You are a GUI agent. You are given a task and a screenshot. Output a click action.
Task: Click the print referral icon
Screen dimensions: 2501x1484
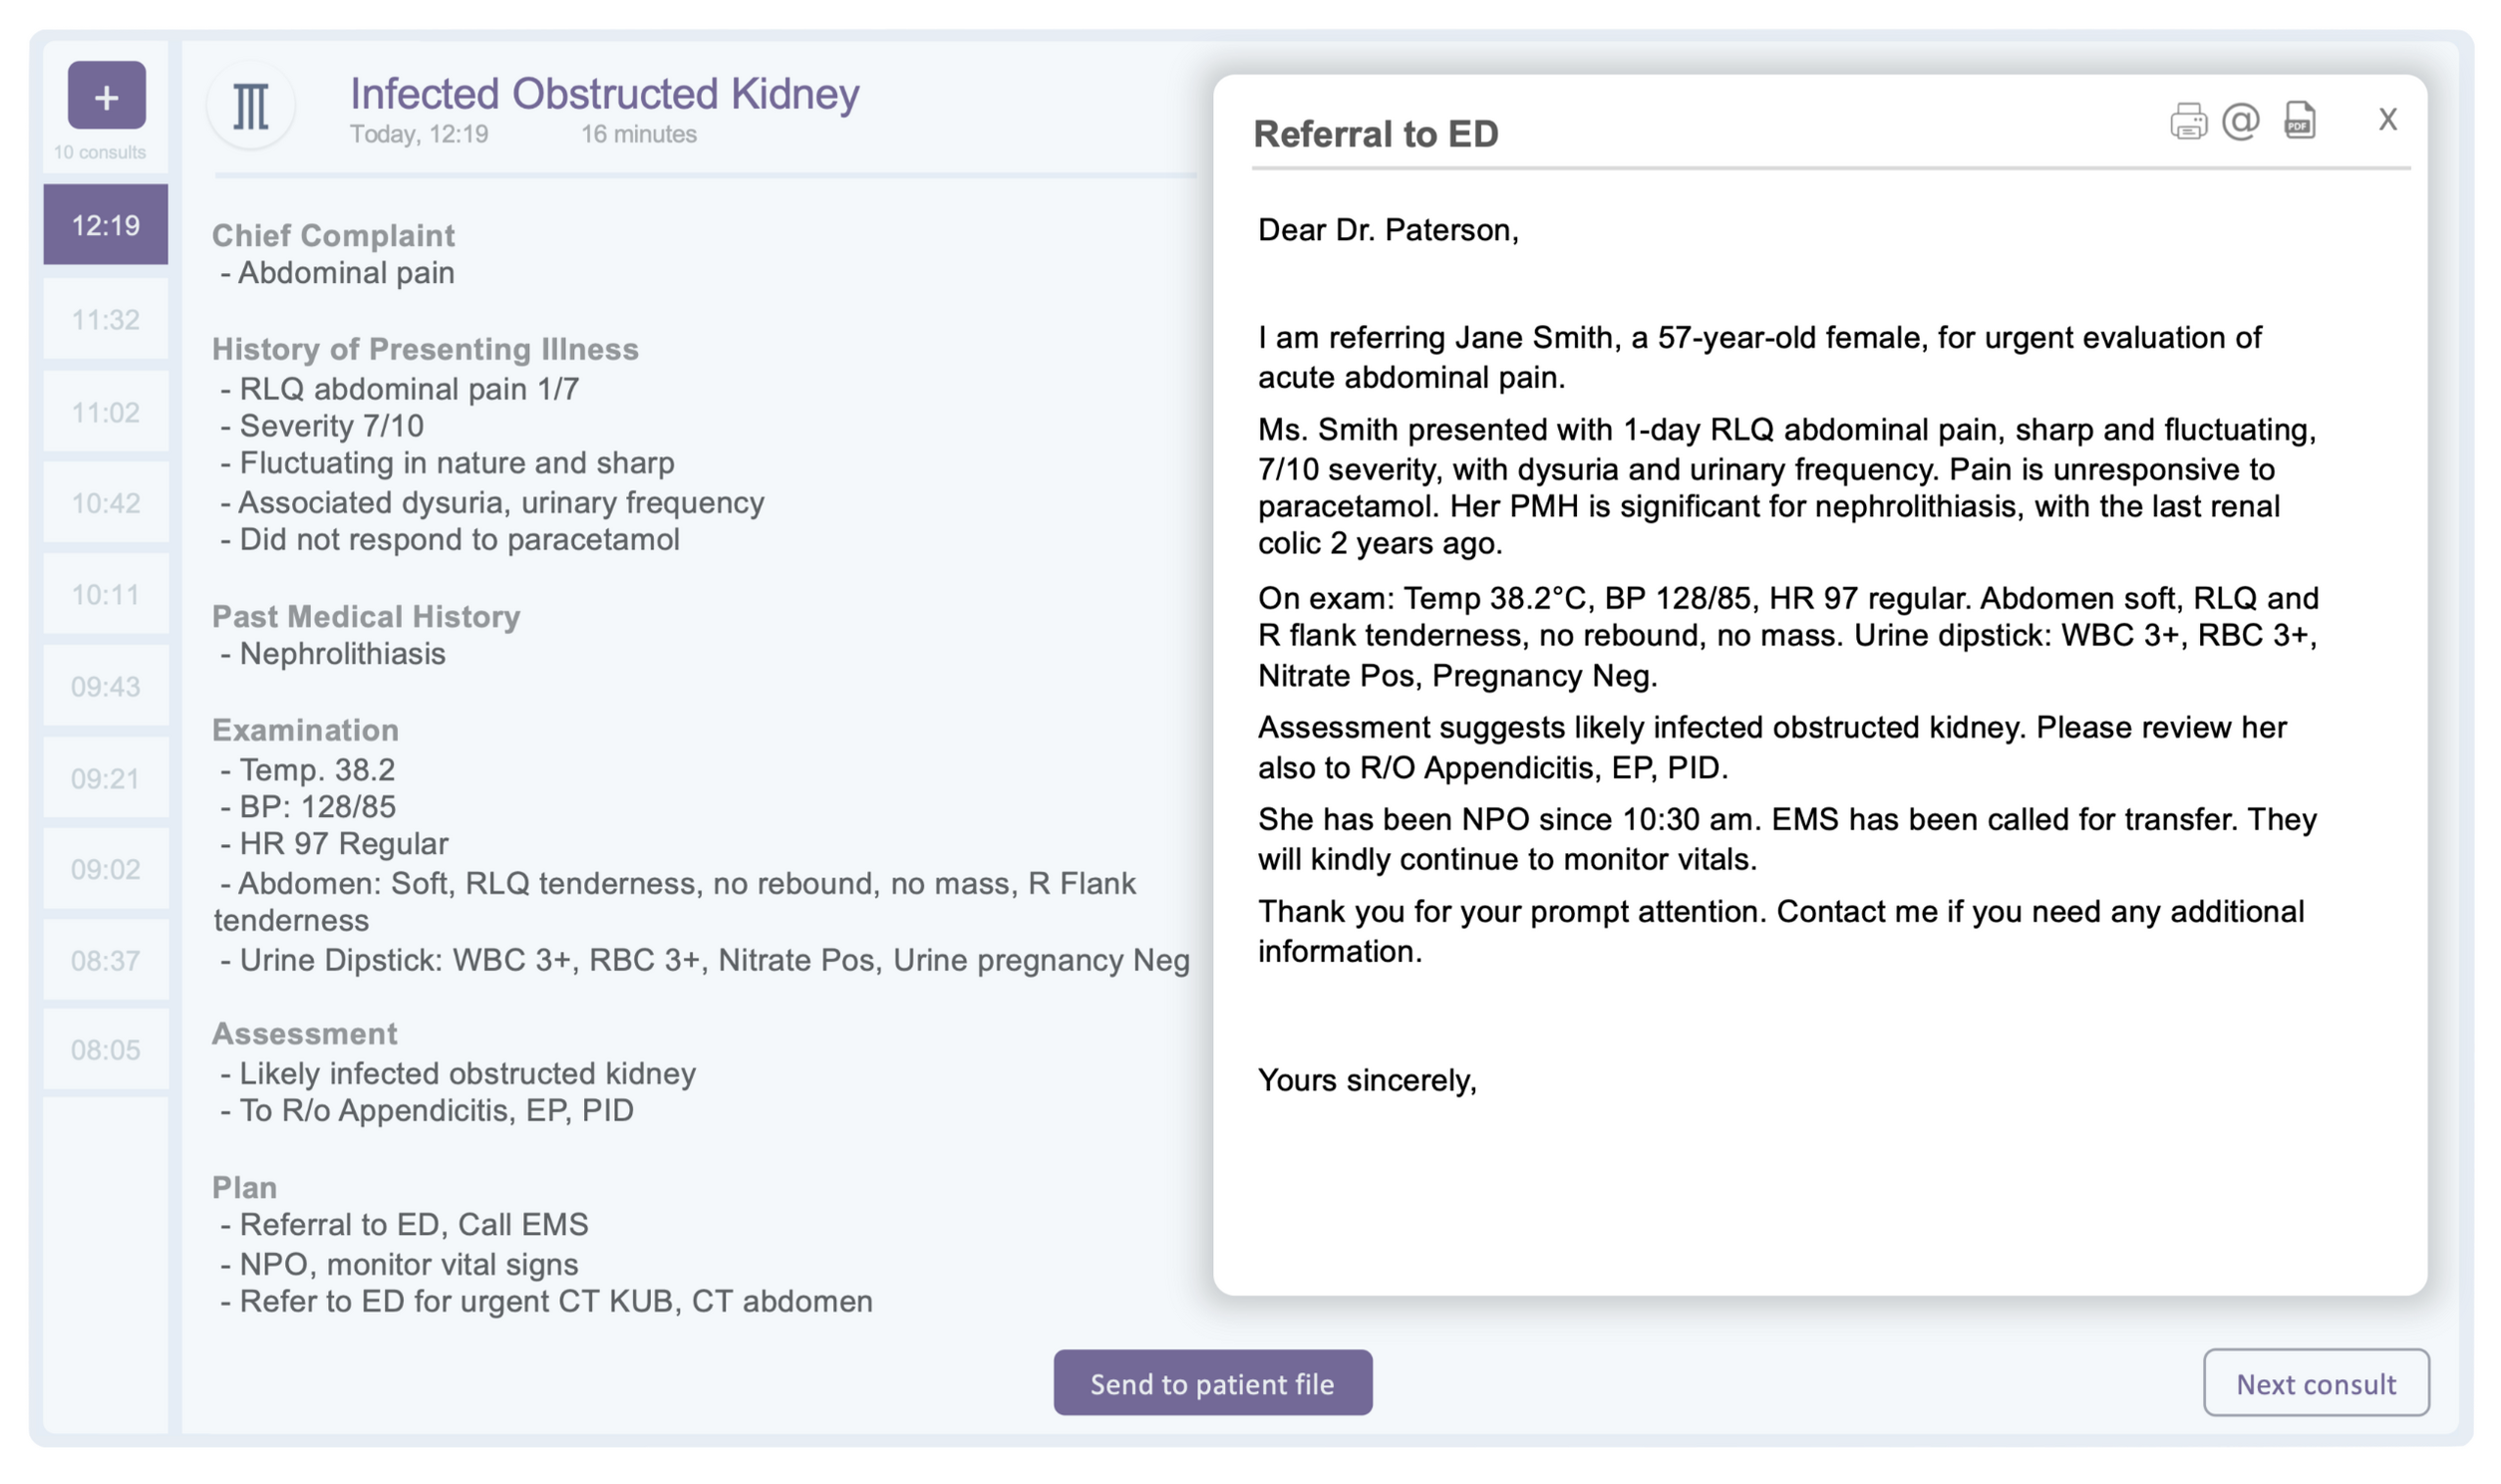click(x=2187, y=122)
